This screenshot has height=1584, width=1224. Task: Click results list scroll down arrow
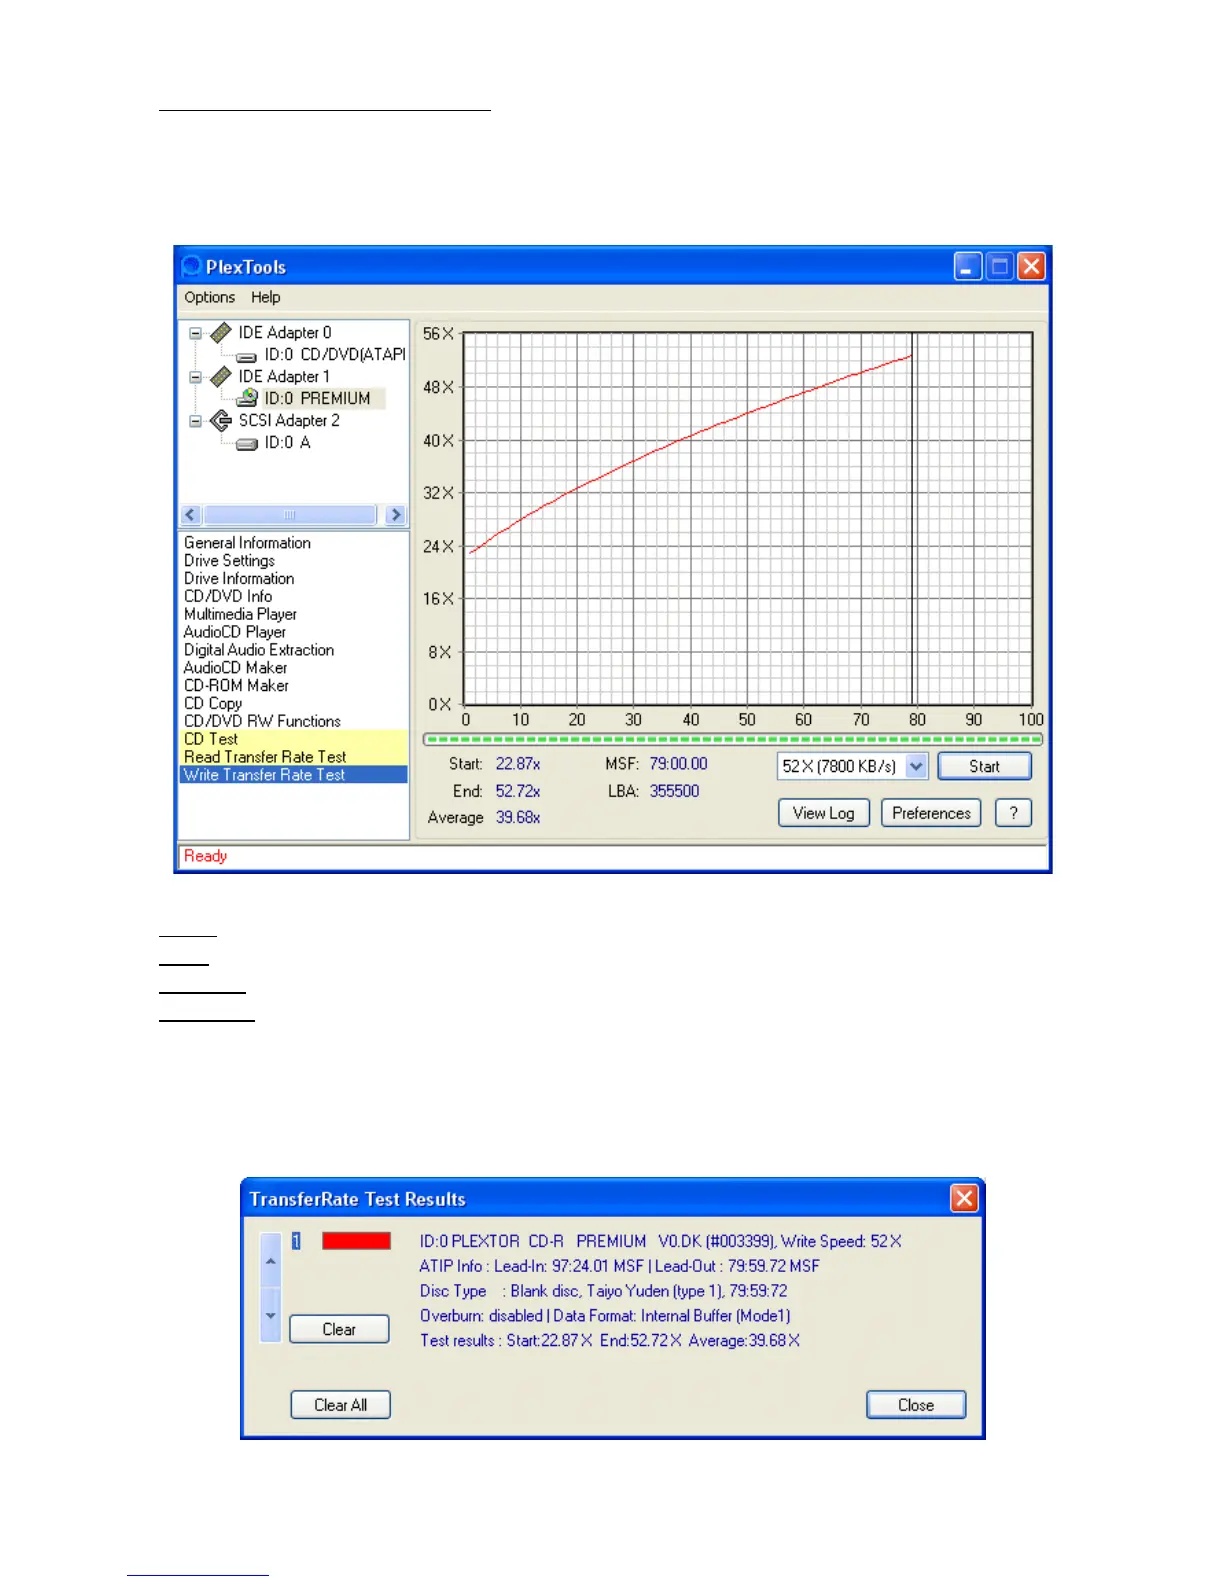coord(270,1316)
